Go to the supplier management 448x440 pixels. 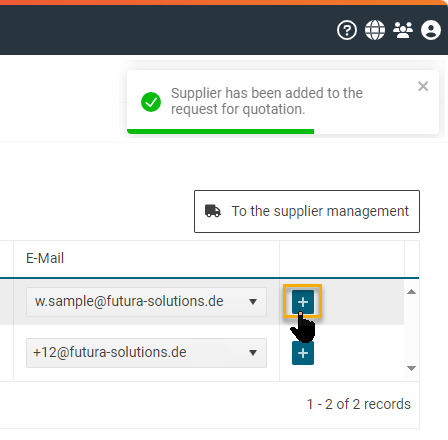coord(307,211)
